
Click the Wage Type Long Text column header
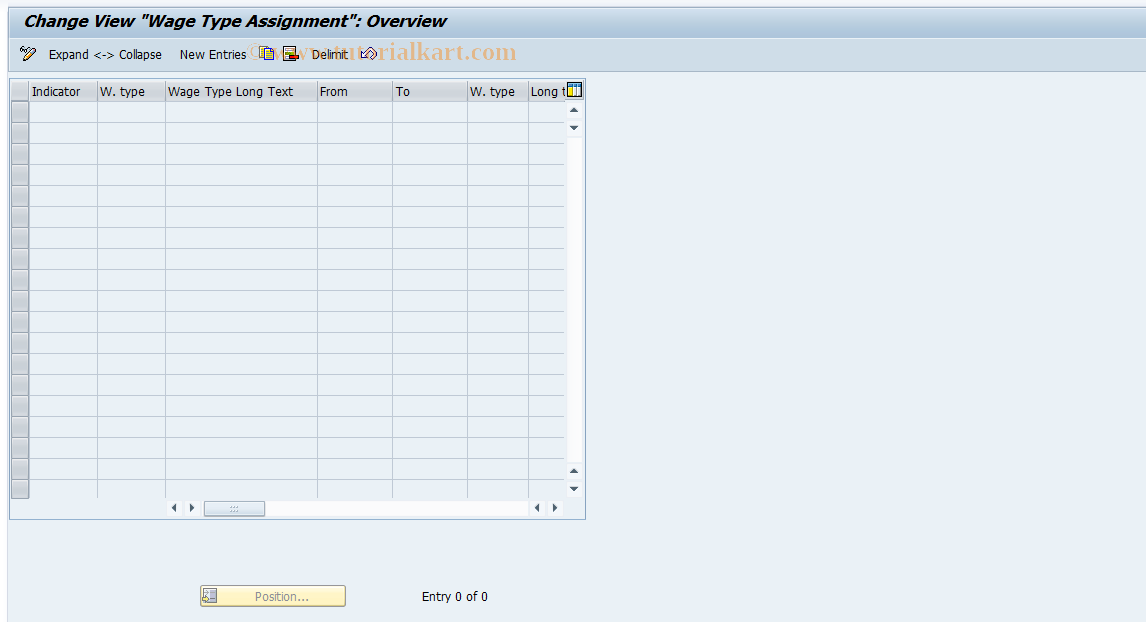pyautogui.click(x=241, y=91)
